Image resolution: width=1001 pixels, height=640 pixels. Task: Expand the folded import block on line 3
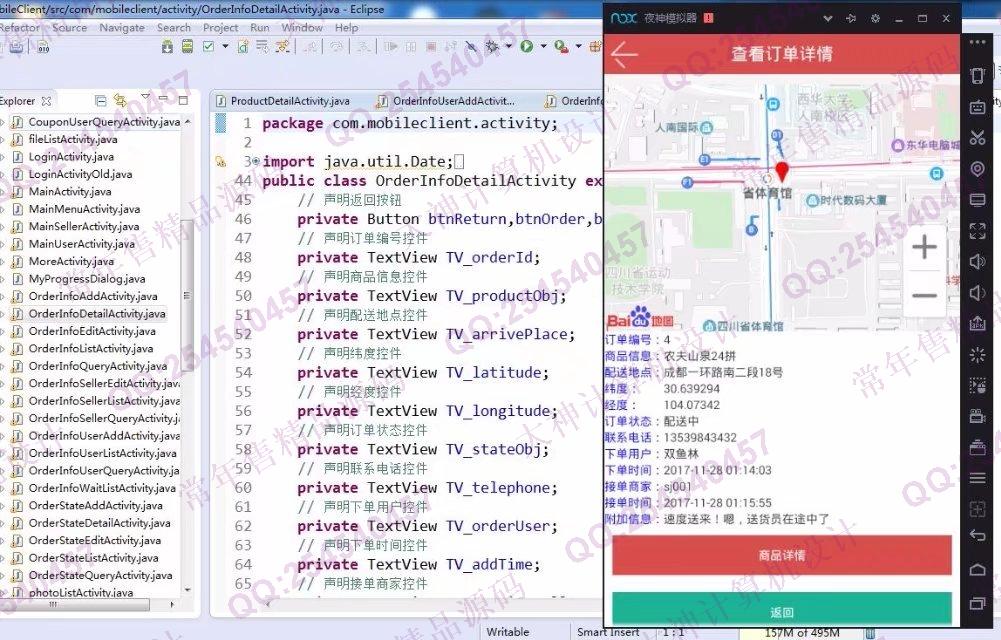(x=255, y=161)
